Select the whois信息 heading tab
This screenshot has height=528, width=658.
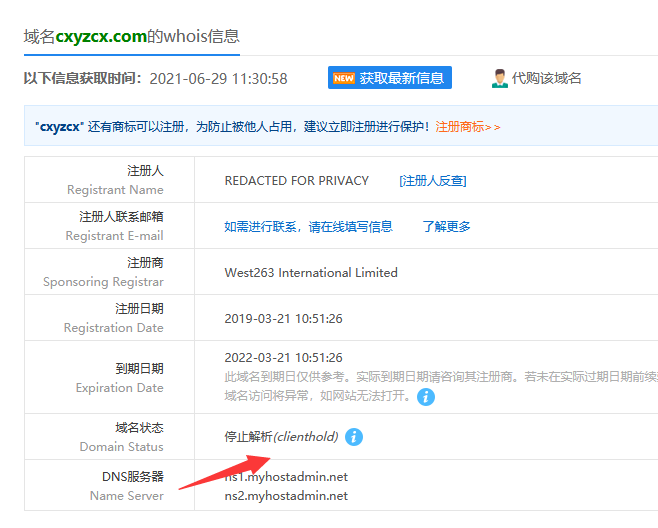pos(132,36)
